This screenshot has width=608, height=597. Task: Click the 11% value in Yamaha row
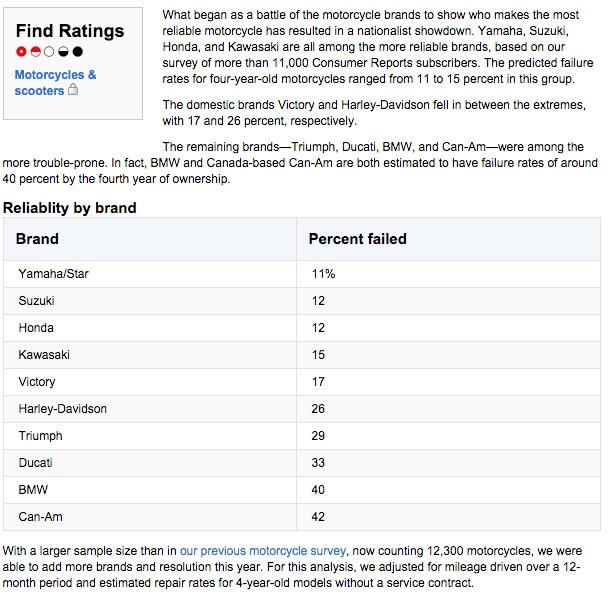(323, 274)
